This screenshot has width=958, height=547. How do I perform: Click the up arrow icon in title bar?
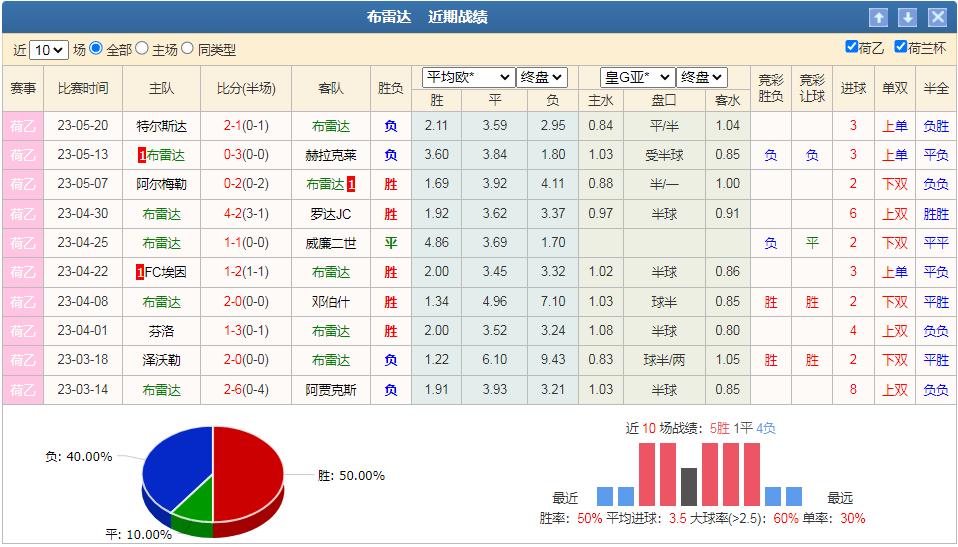[x=879, y=18]
